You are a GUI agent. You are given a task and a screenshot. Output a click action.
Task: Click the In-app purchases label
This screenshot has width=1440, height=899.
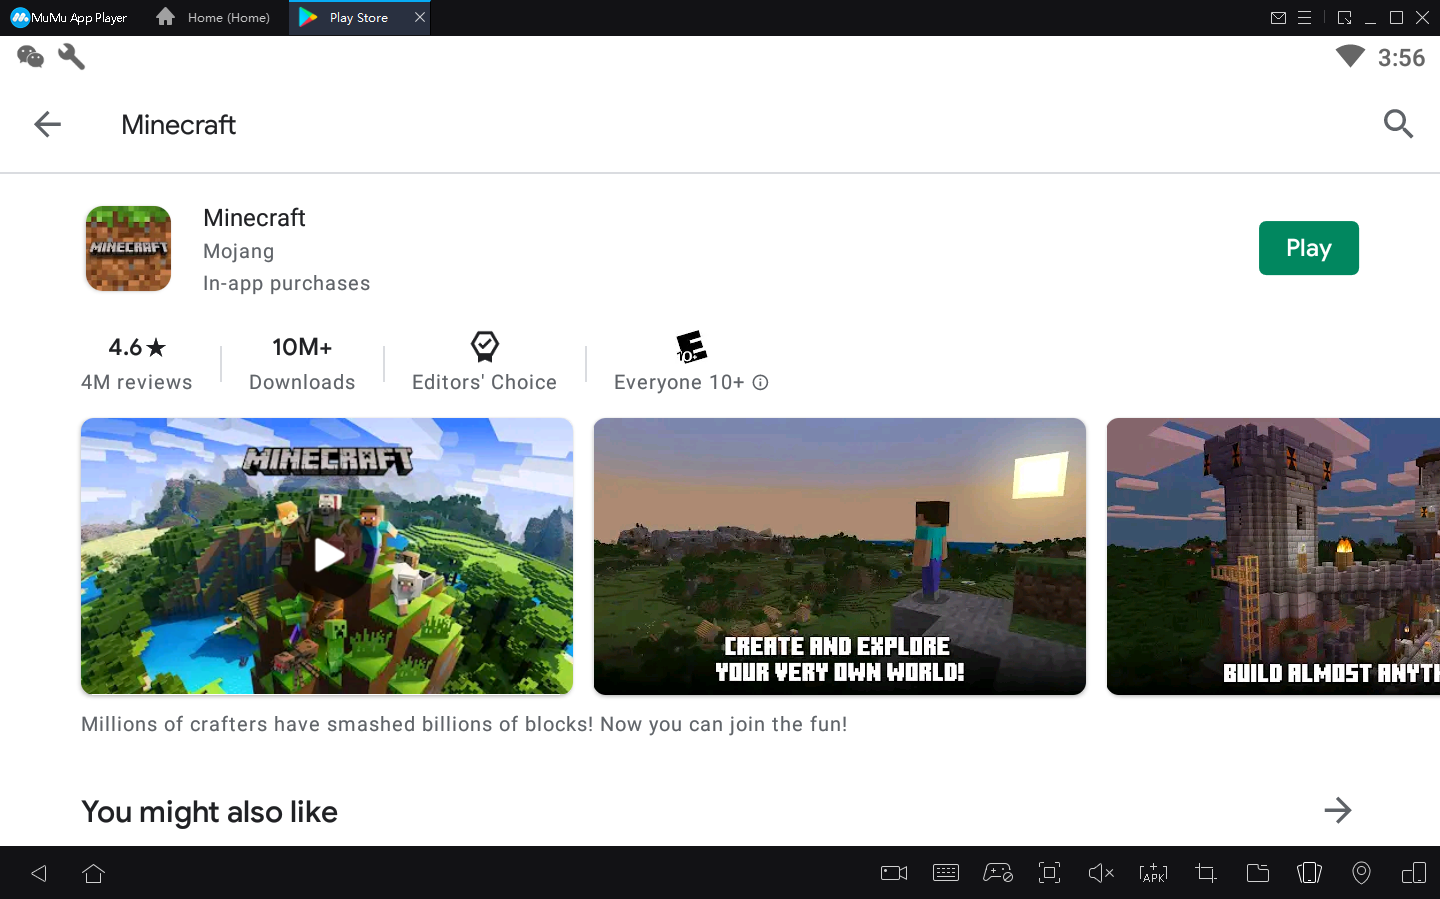point(286,283)
